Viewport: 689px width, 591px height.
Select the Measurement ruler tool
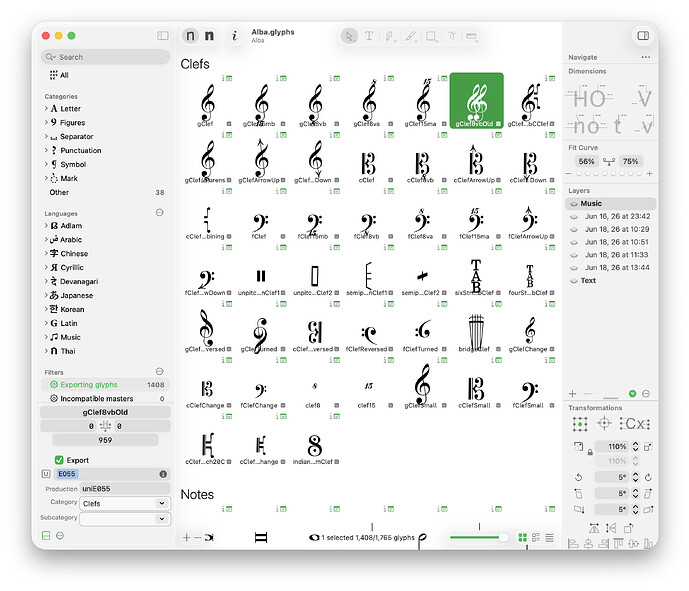pyautogui.click(x=471, y=36)
